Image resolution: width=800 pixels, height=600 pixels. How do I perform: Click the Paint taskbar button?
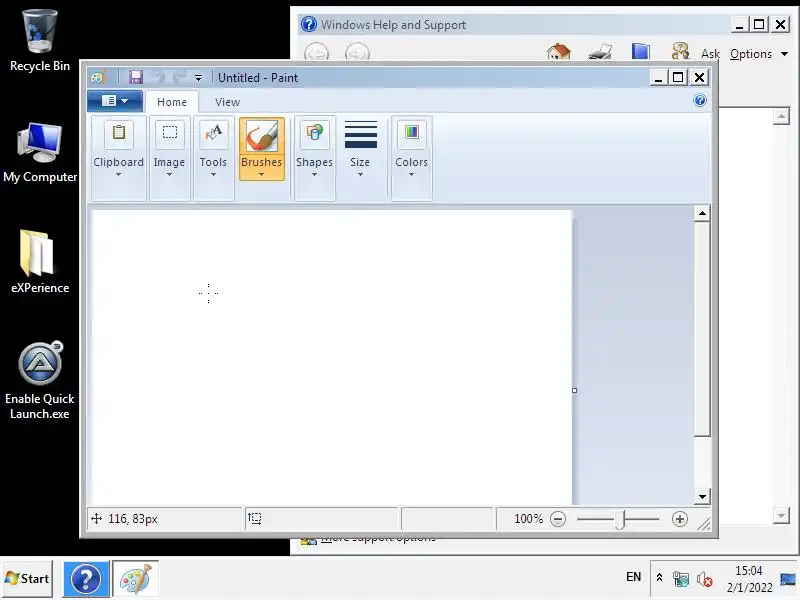pos(136,579)
